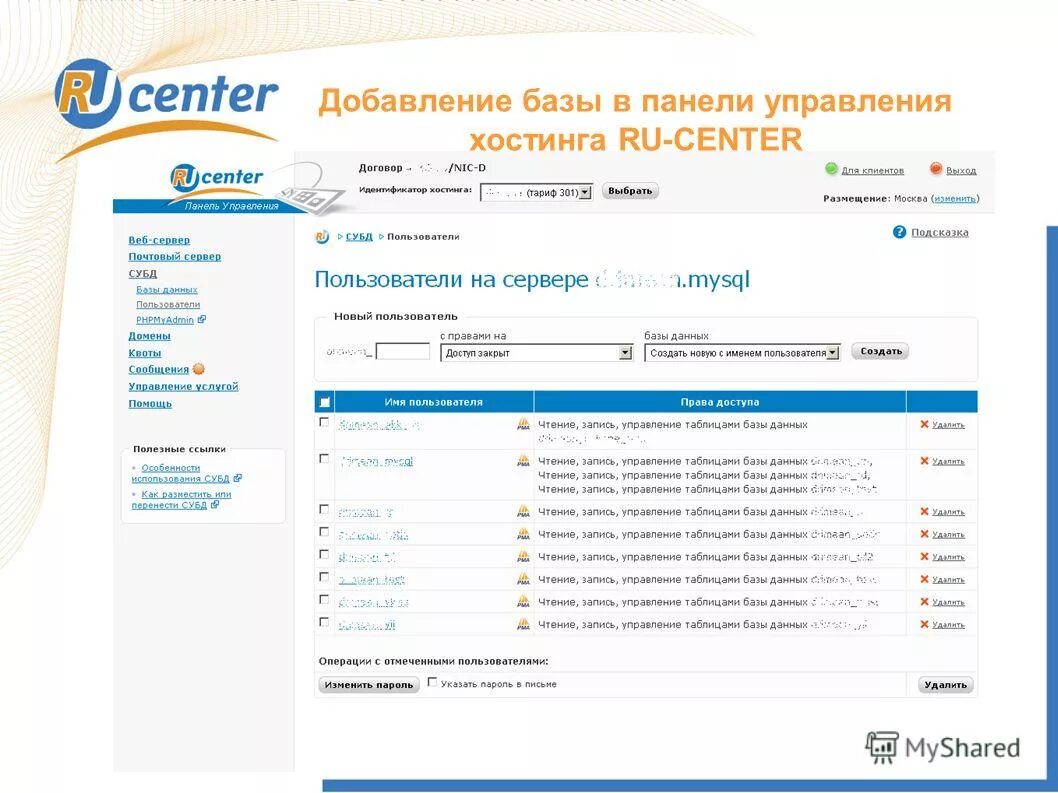Image resolution: width=1058 pixels, height=793 pixels.
Task: Click изменить link next to Москва
Action: point(955,198)
